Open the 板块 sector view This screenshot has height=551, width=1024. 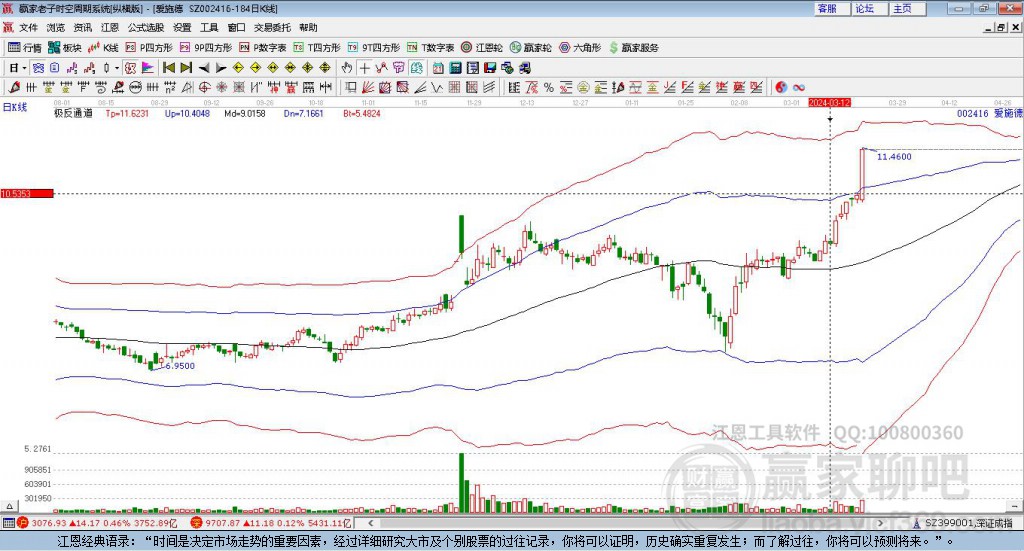pos(65,48)
